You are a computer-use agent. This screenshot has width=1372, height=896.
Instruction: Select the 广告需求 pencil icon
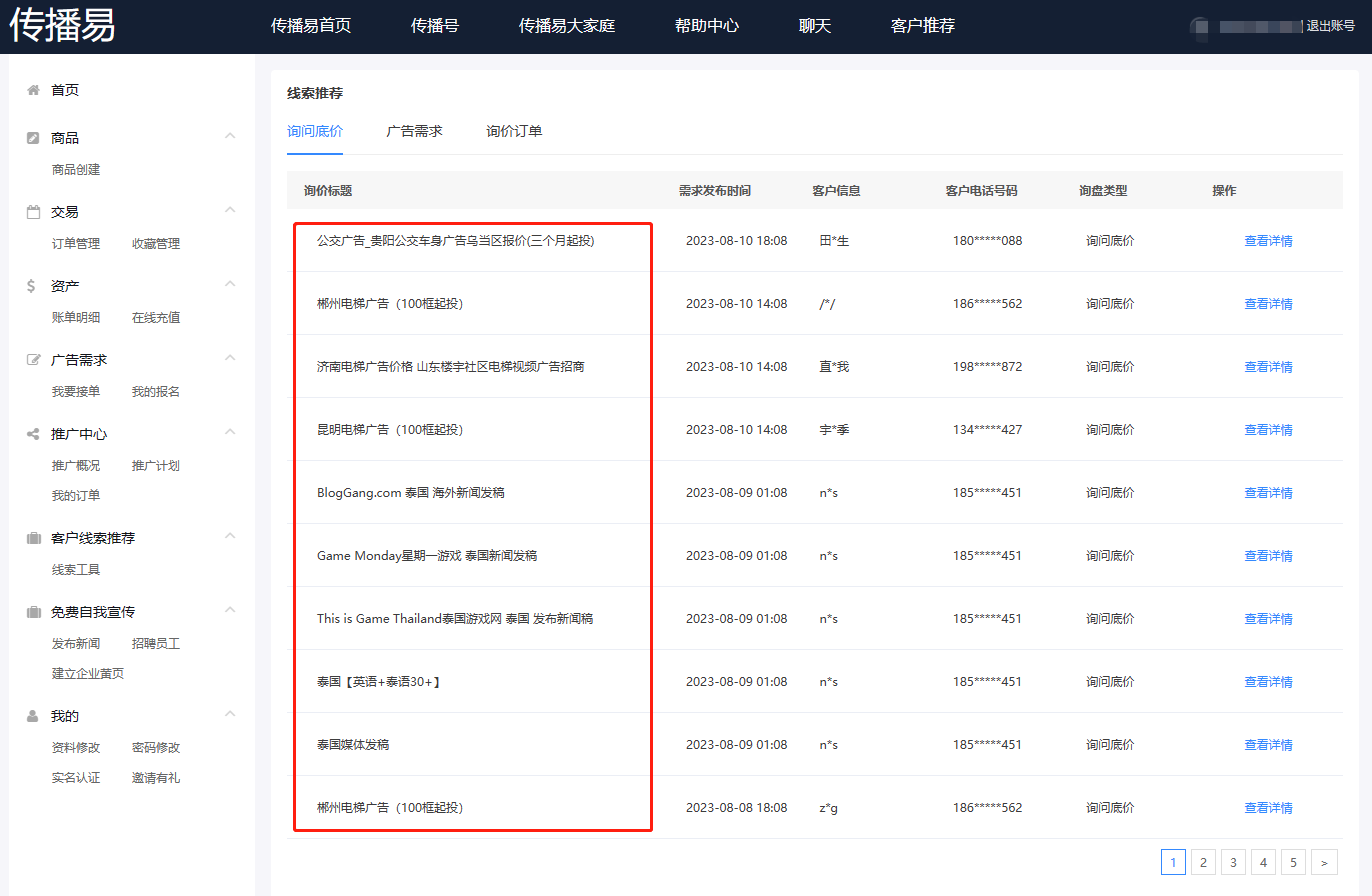[x=35, y=358]
